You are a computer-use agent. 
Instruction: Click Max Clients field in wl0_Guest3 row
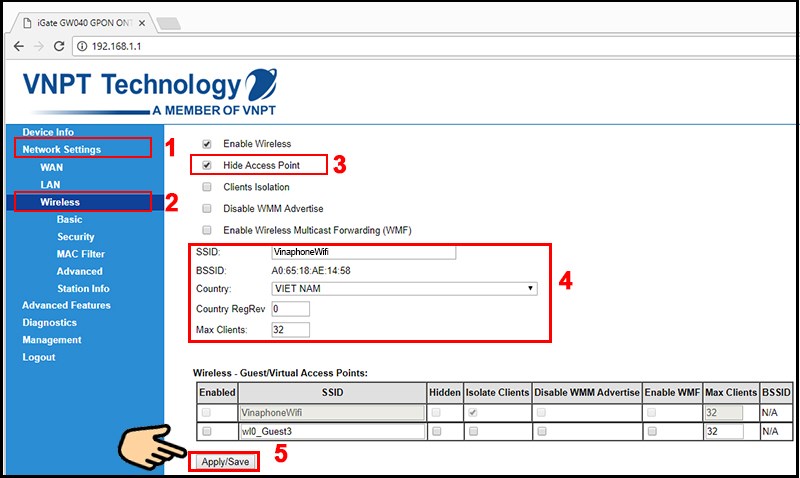(724, 432)
